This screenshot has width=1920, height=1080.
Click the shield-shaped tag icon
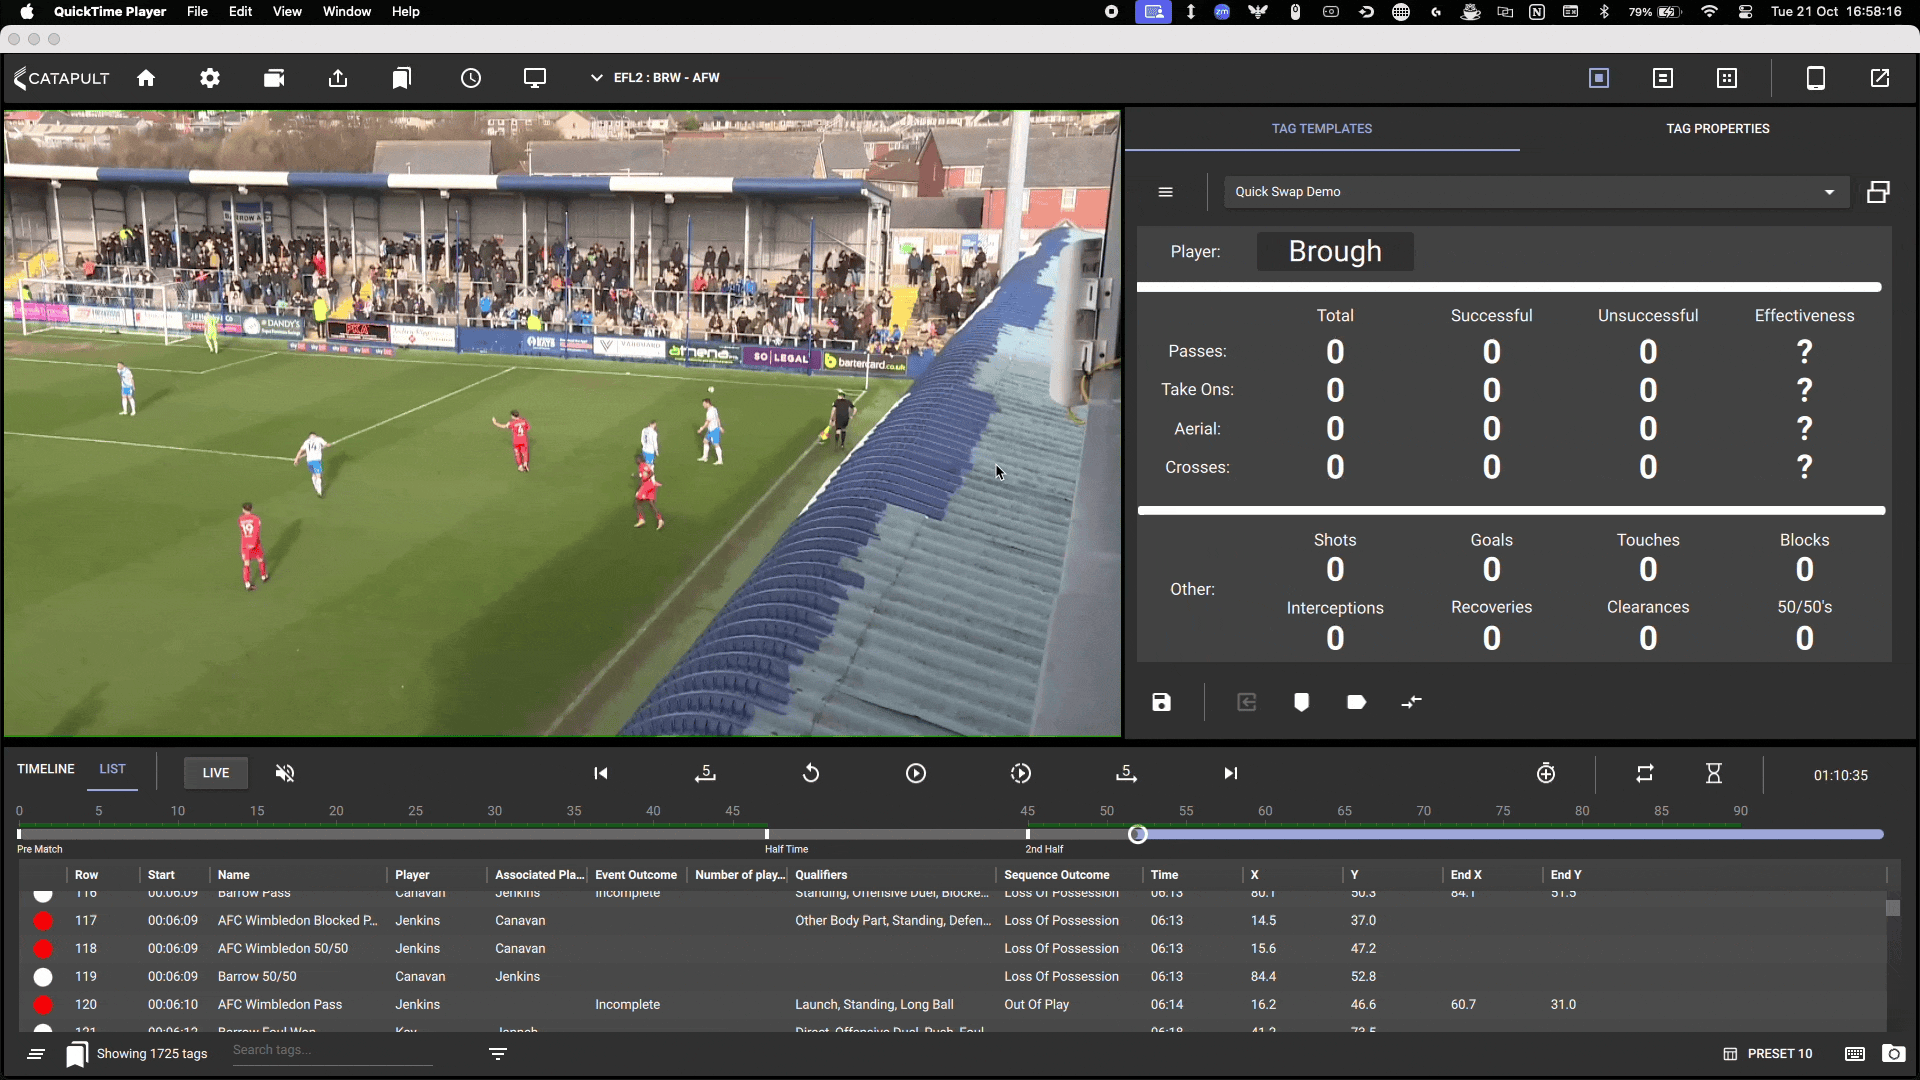point(1301,703)
